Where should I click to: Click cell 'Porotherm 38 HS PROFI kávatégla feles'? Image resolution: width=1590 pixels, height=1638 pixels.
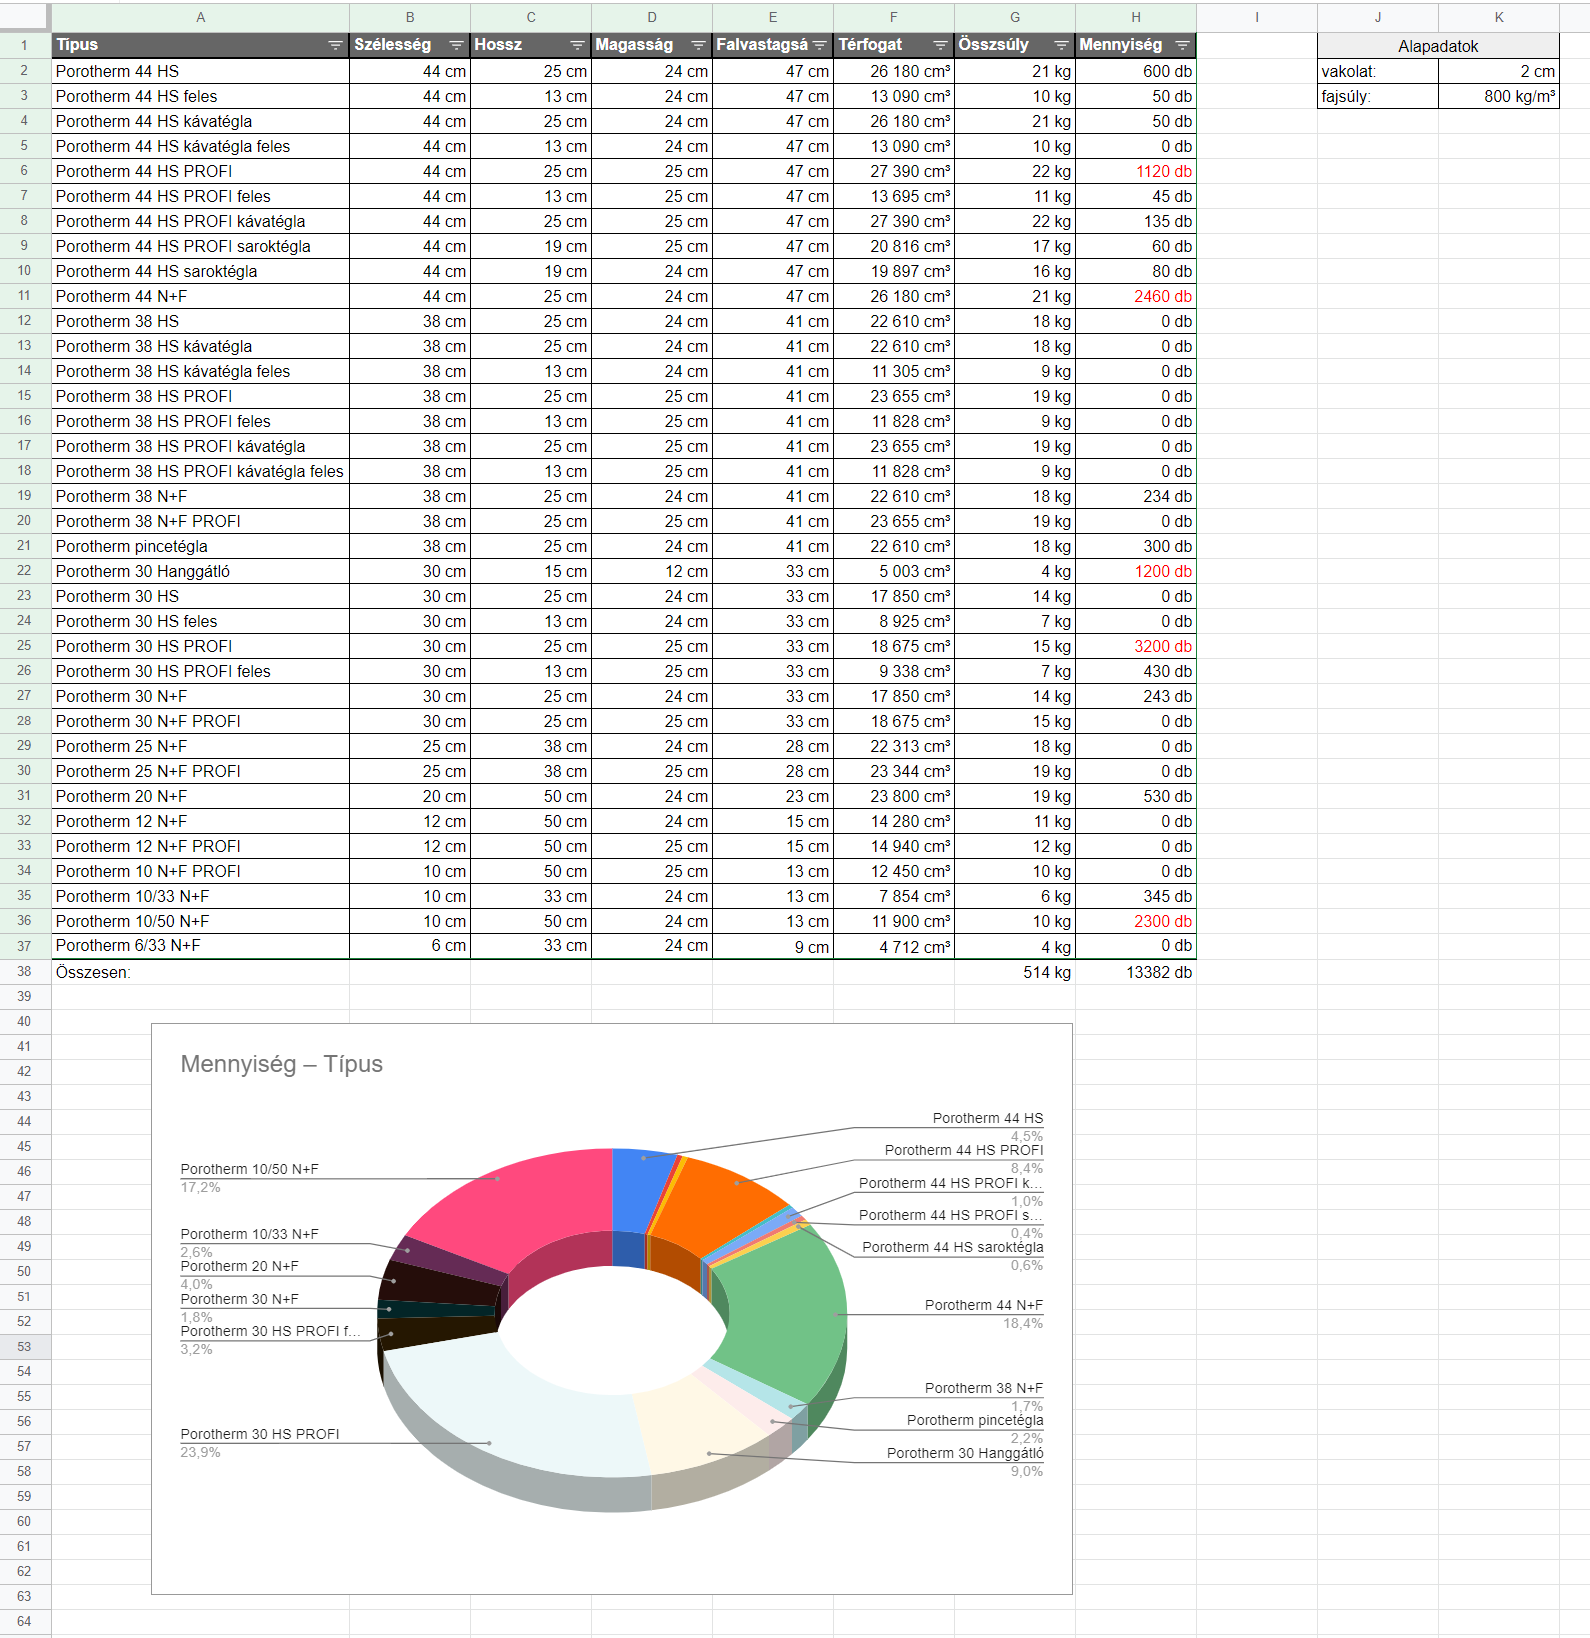tap(200, 471)
